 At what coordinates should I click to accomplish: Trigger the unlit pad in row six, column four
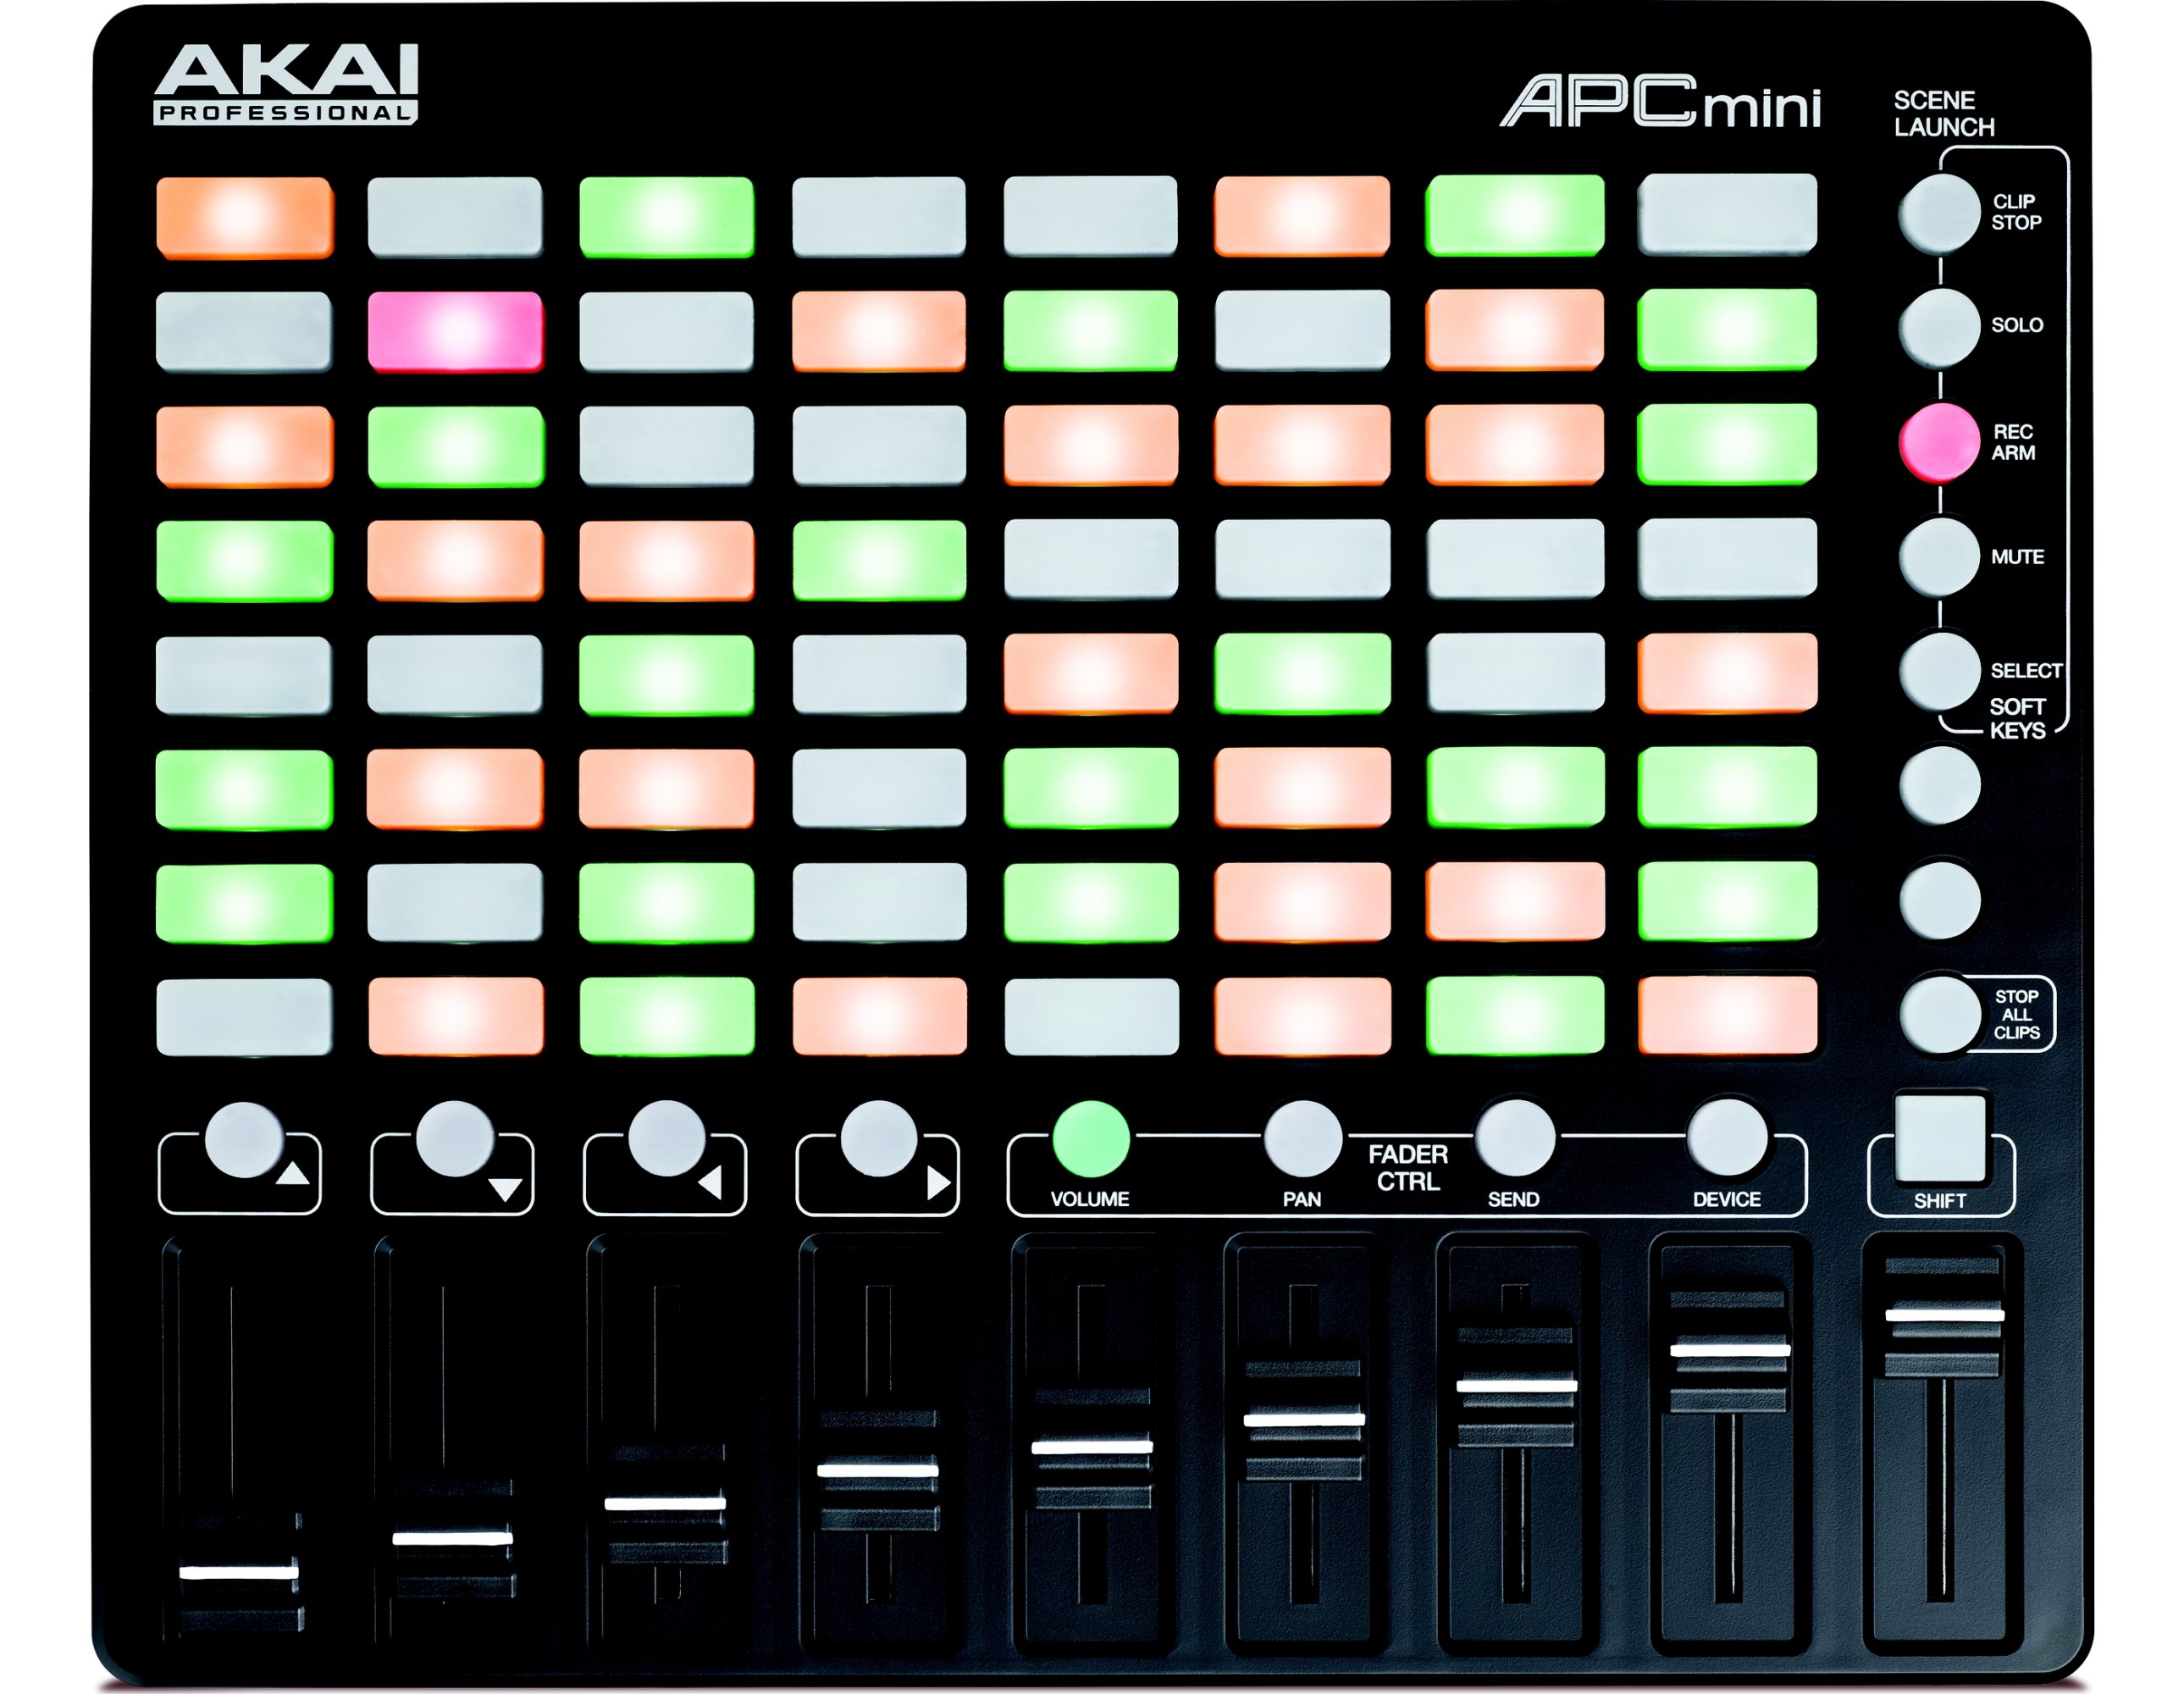tap(879, 788)
